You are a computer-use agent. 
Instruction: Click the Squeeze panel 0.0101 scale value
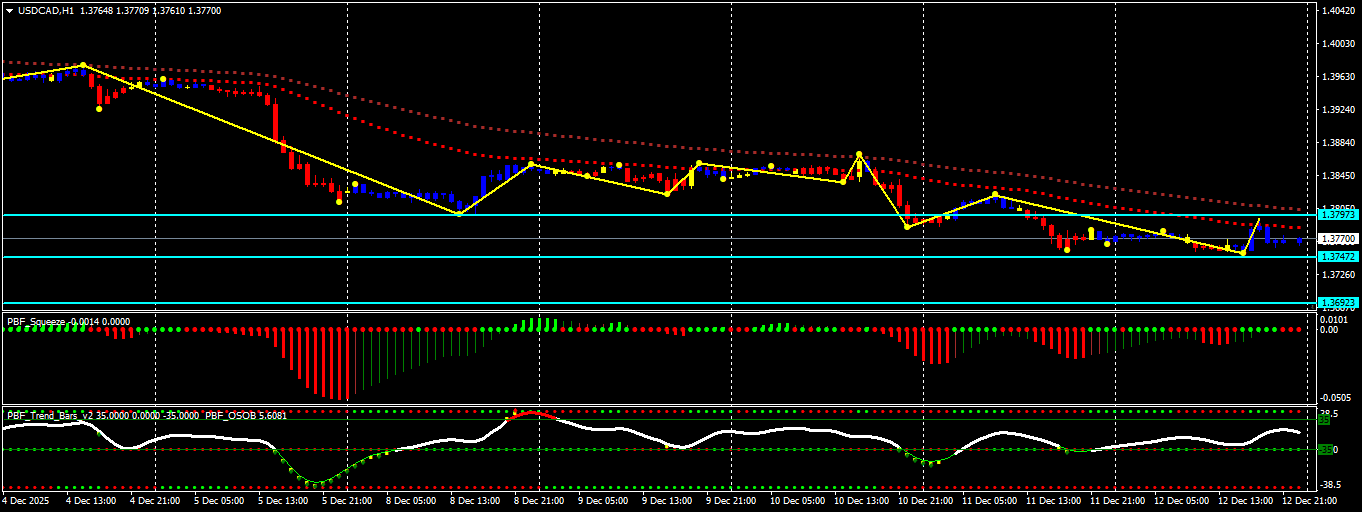pos(1334,320)
